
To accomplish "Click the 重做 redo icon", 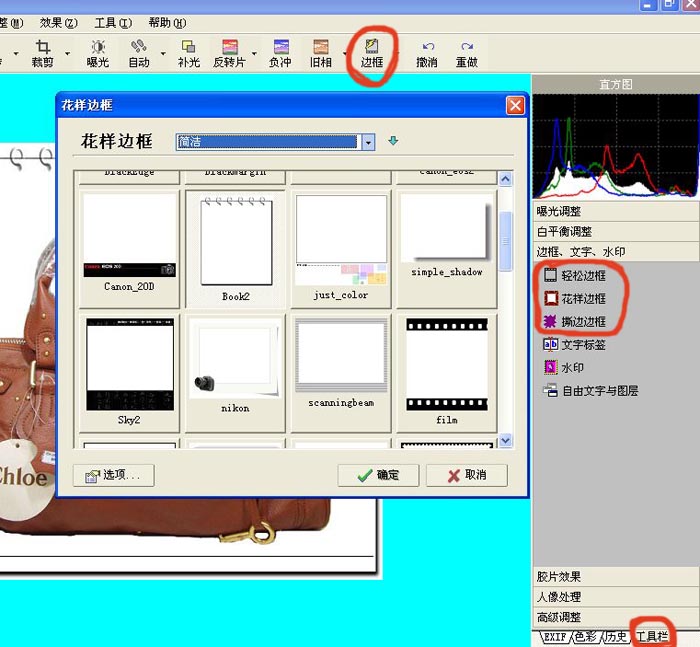I will click(x=467, y=54).
